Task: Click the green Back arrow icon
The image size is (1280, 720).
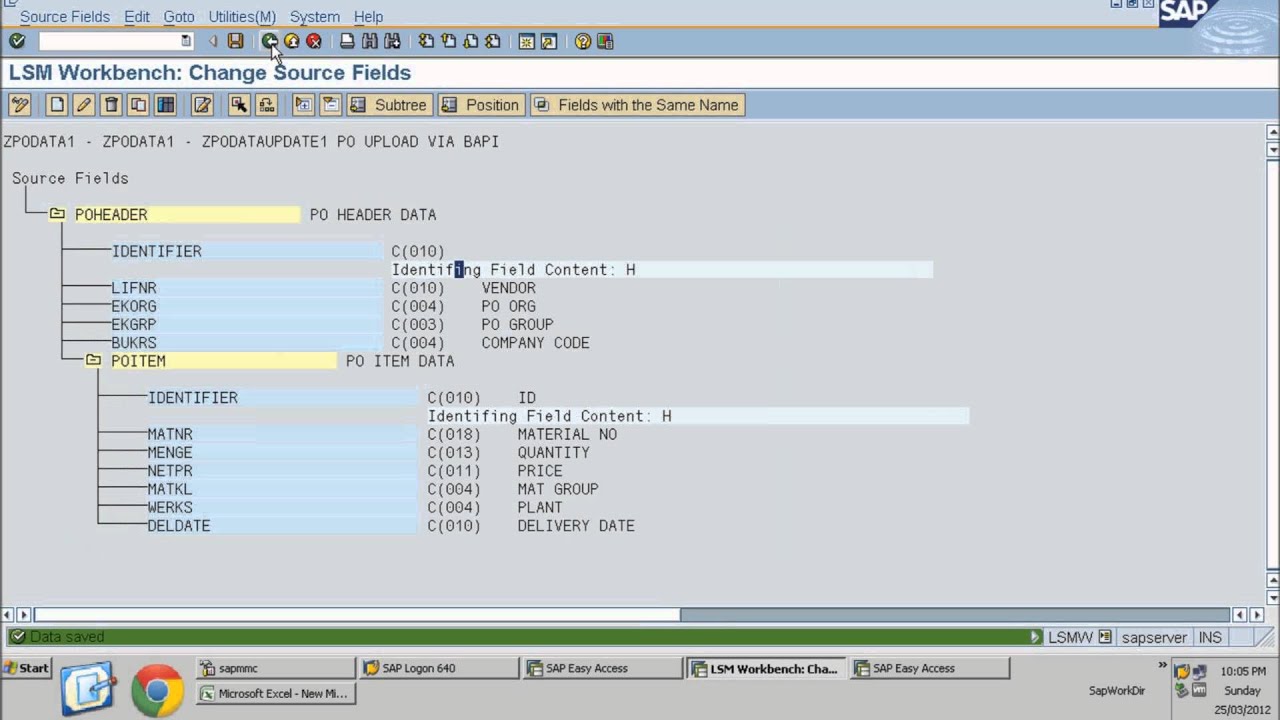Action: pos(270,41)
